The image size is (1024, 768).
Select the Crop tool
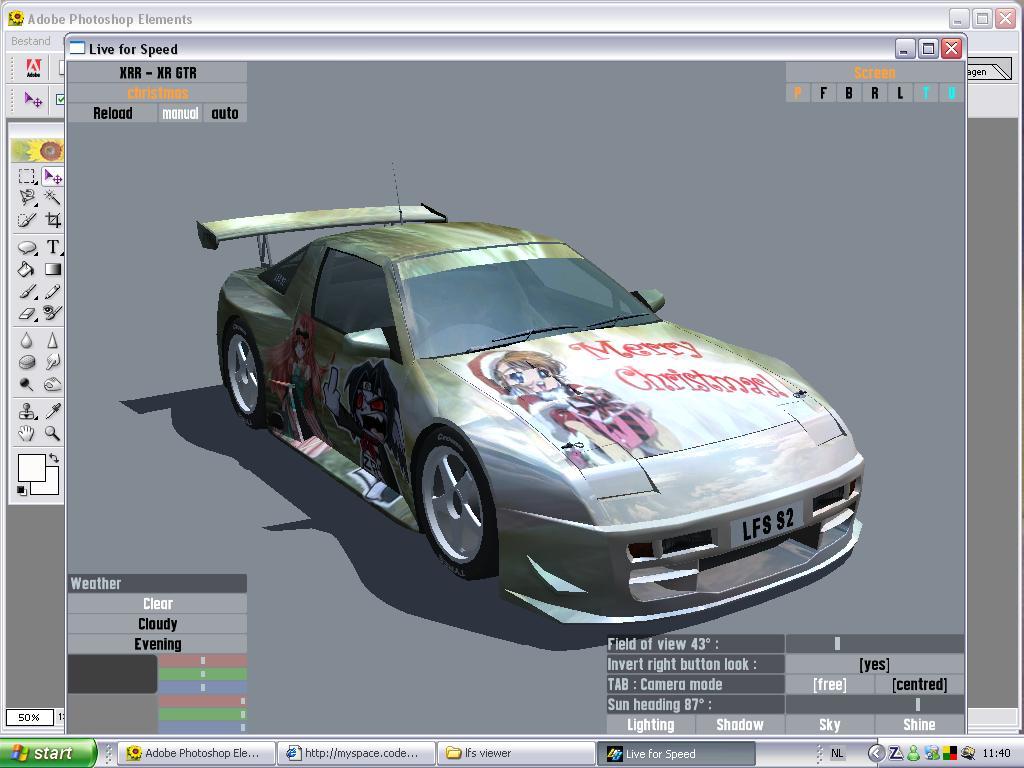pyautogui.click(x=52, y=220)
